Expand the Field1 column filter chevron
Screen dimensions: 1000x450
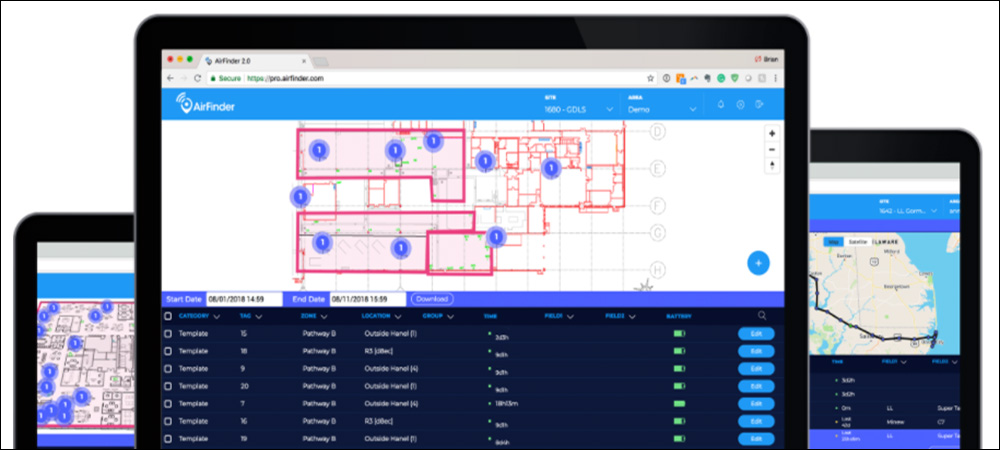(571, 316)
